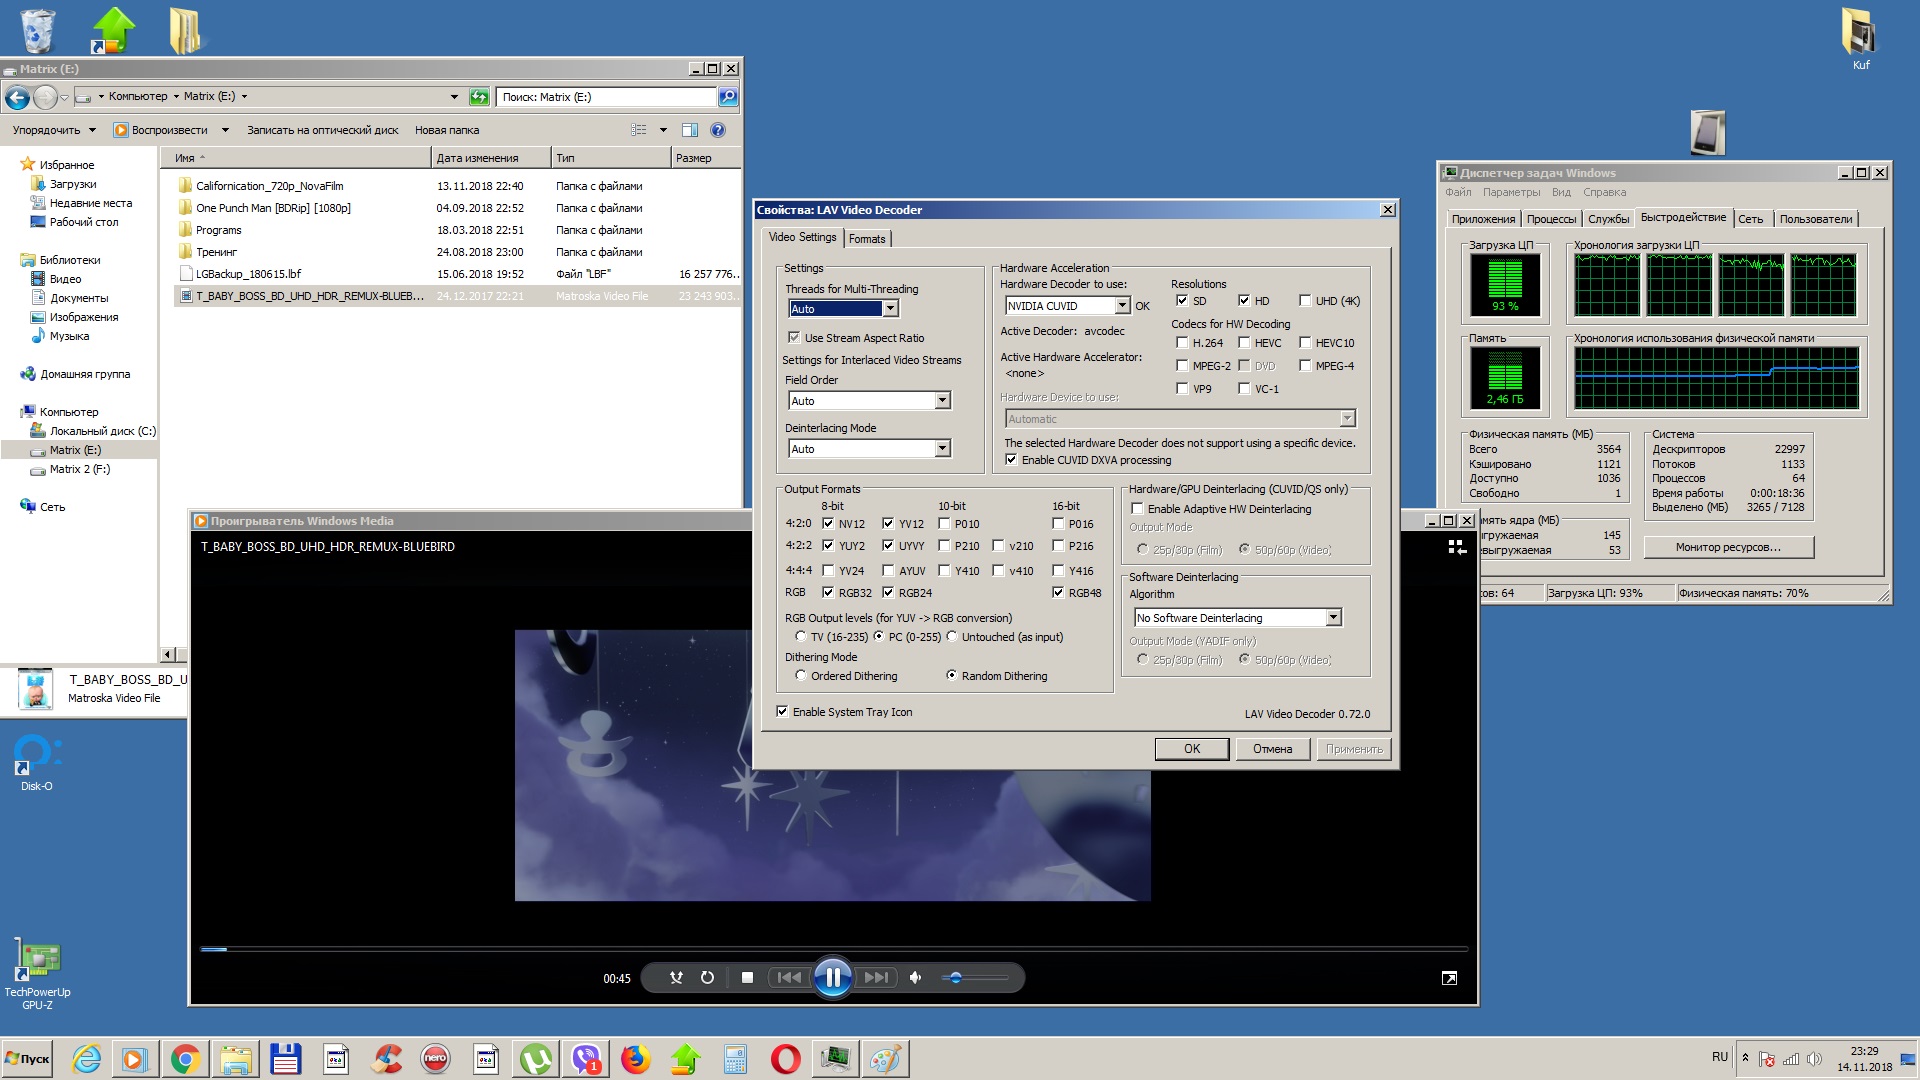
Task: Open the Hardware Decoder to use dropdown
Action: 1122,306
